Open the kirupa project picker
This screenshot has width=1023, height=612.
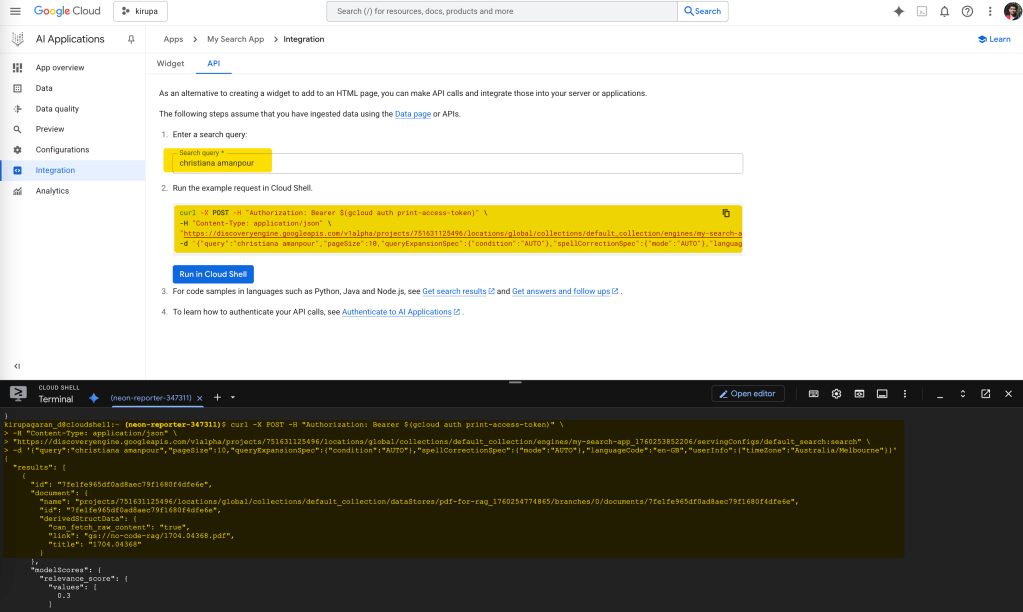[x=141, y=11]
